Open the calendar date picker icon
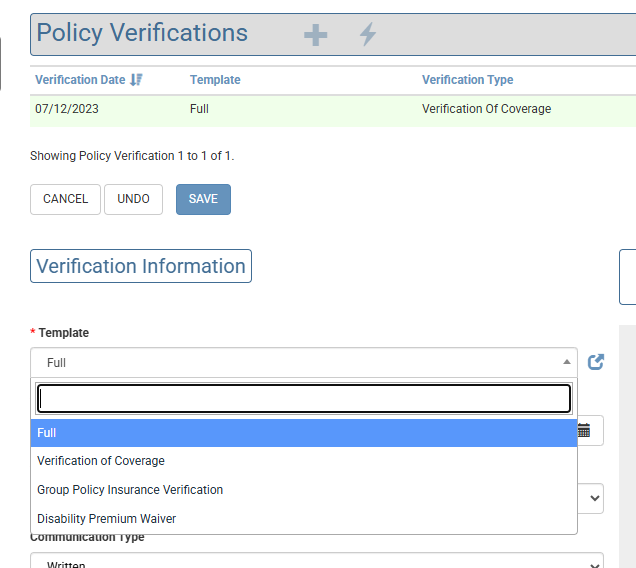This screenshot has height=568, width=636. [584, 431]
